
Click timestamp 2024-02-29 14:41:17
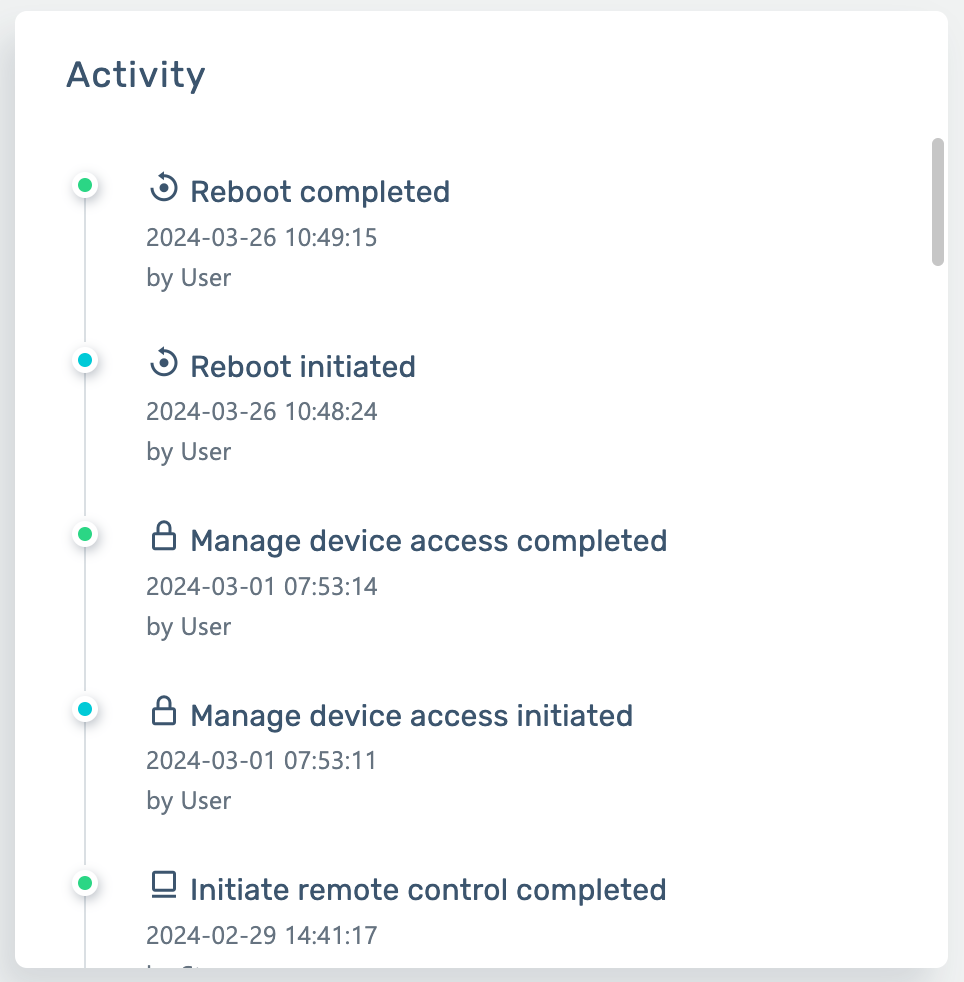(262, 936)
